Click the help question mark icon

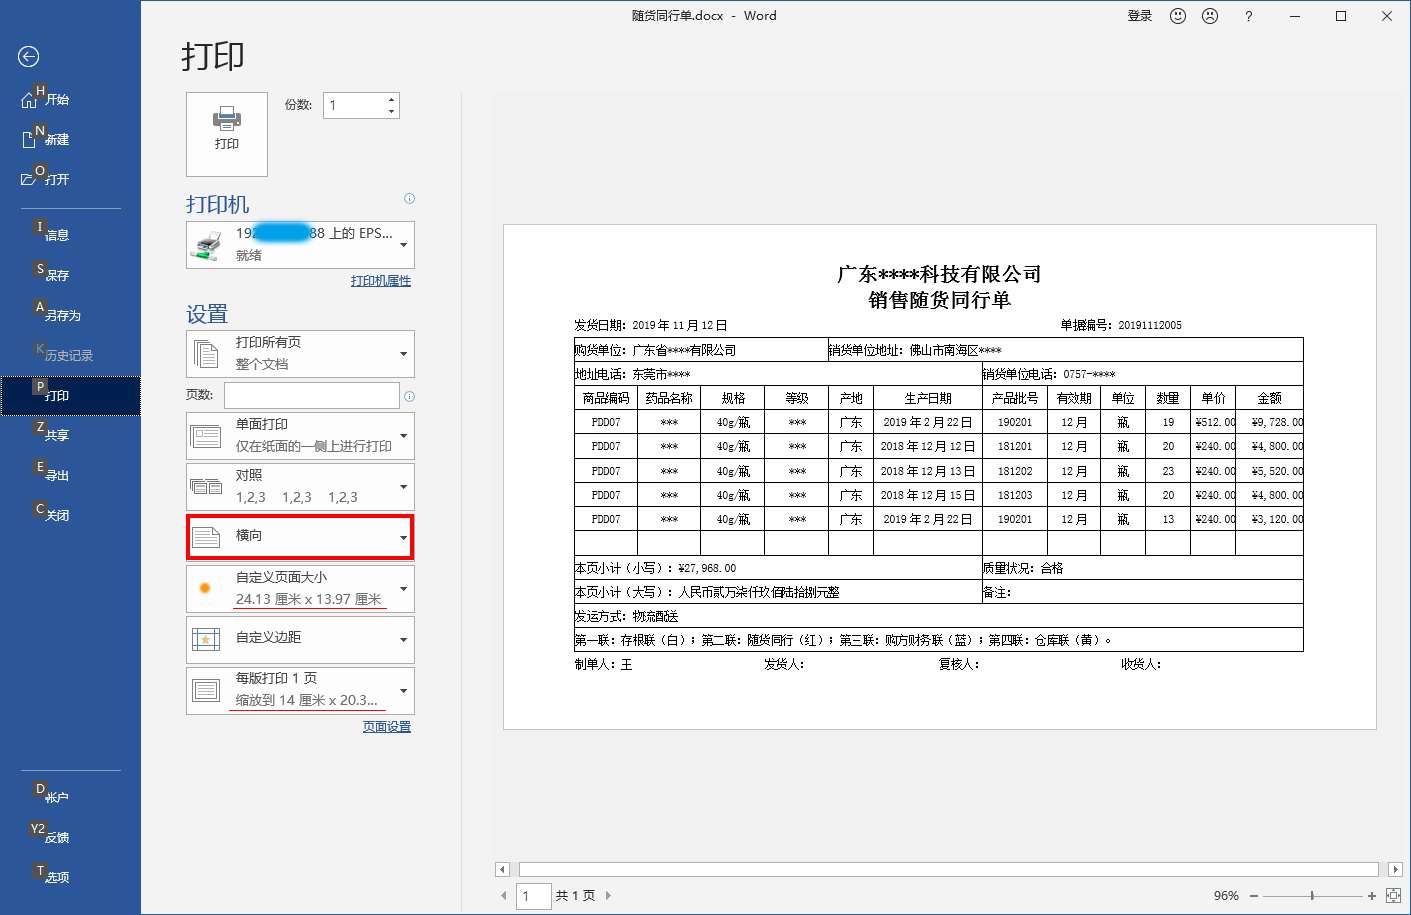1248,16
